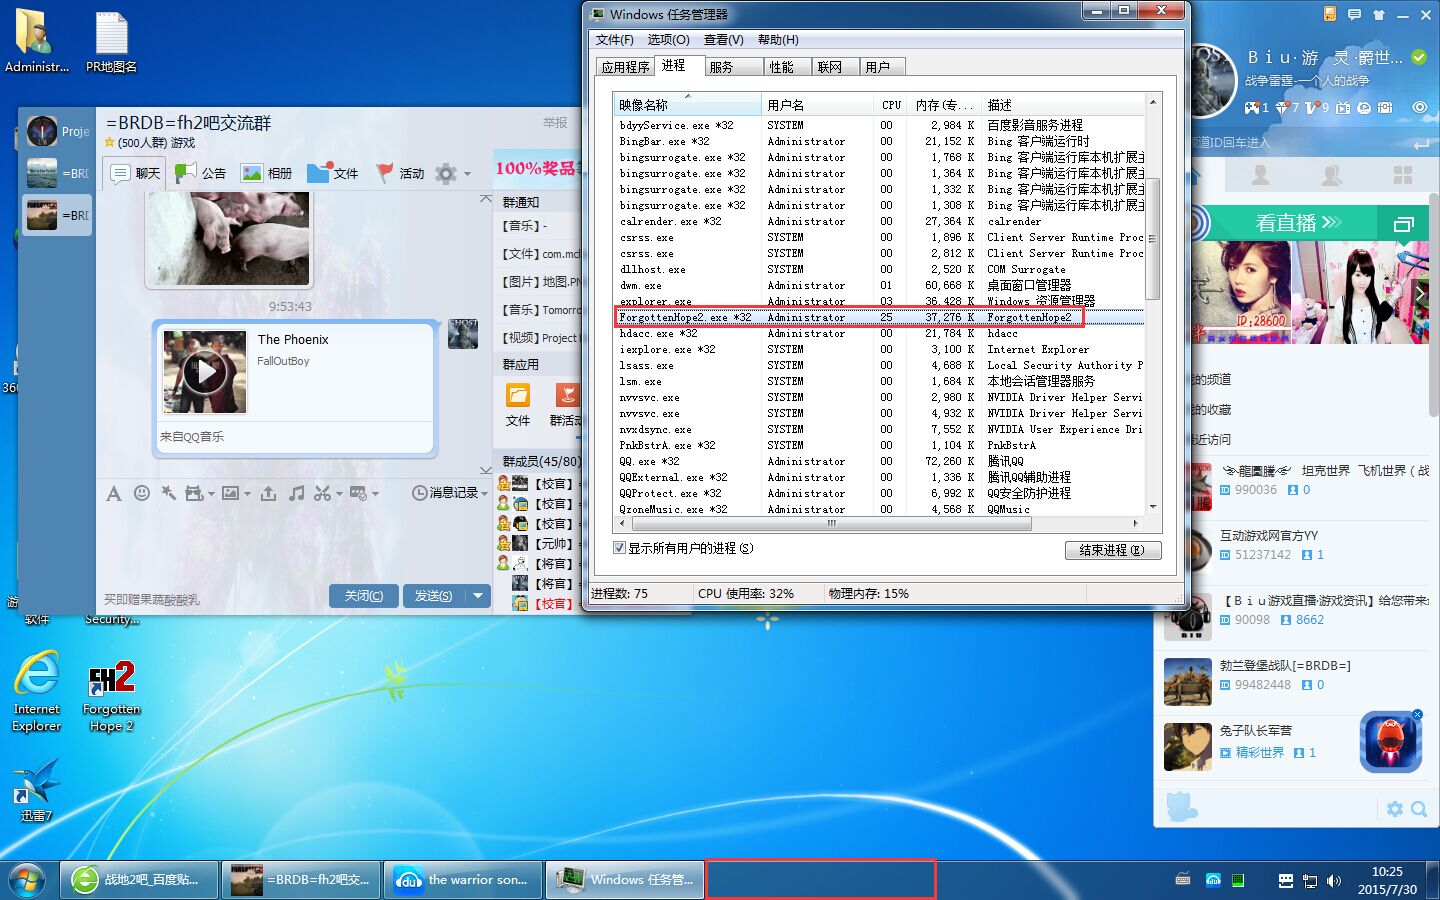Click the 发送(S) button in QQ chat
This screenshot has width=1440, height=900.
click(x=434, y=596)
